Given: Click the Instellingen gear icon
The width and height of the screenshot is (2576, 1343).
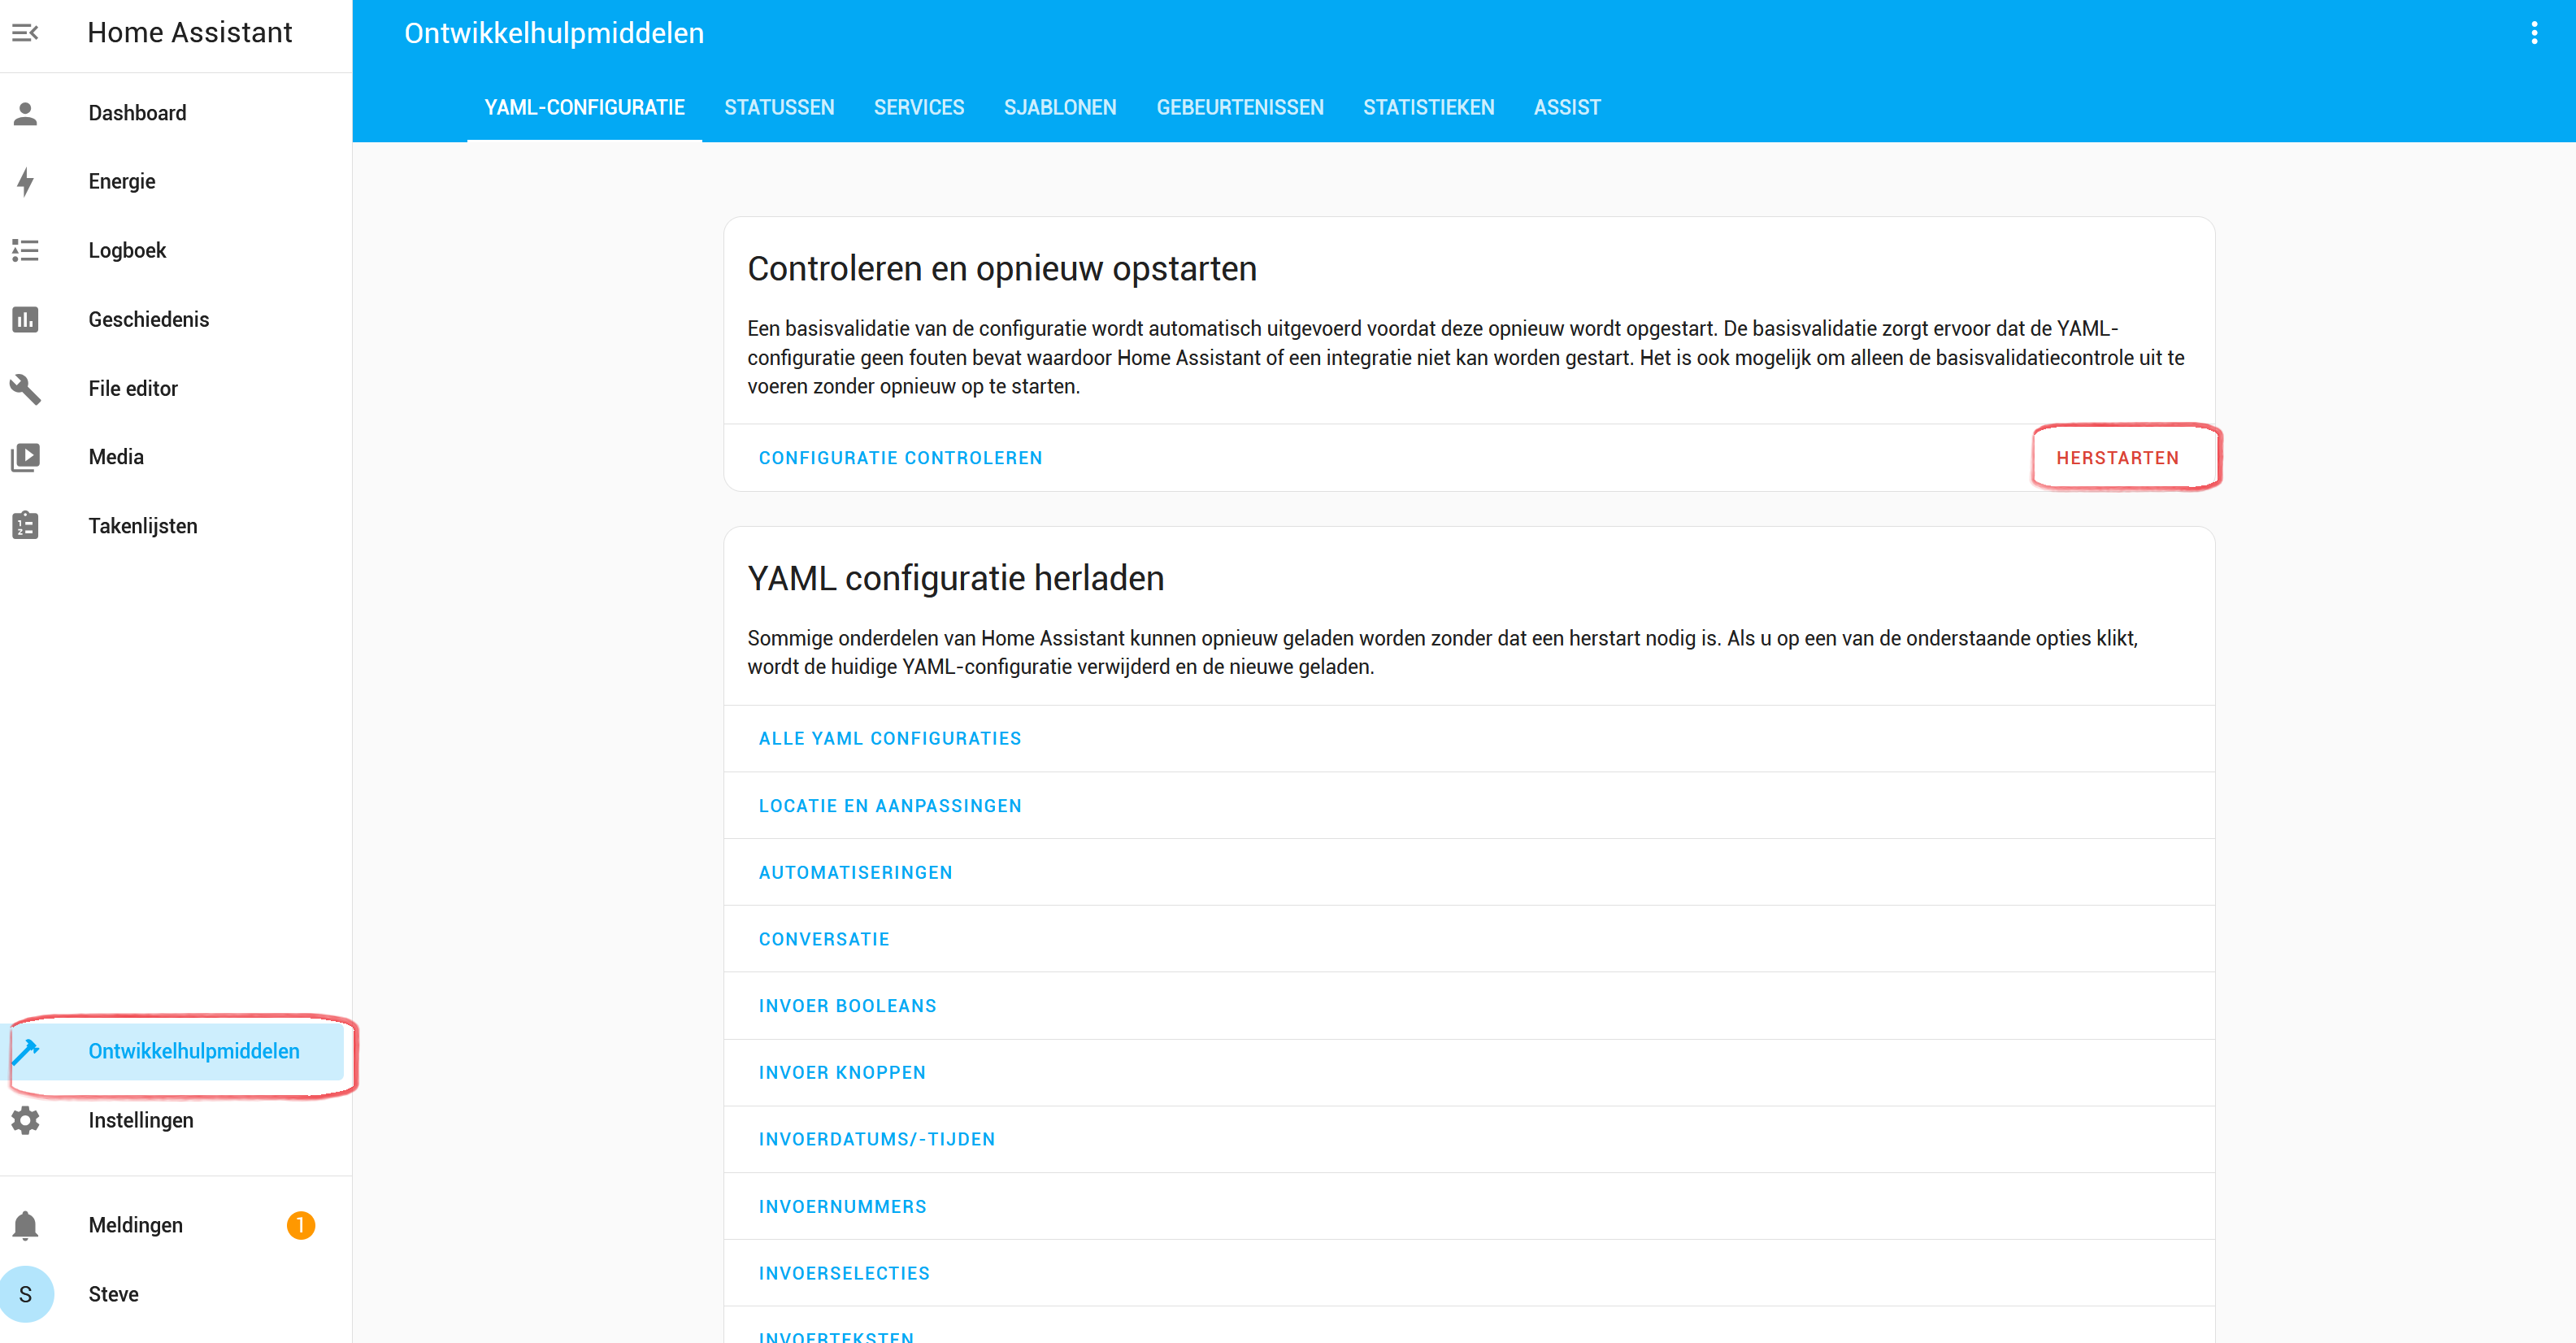Looking at the screenshot, I should point(25,1120).
